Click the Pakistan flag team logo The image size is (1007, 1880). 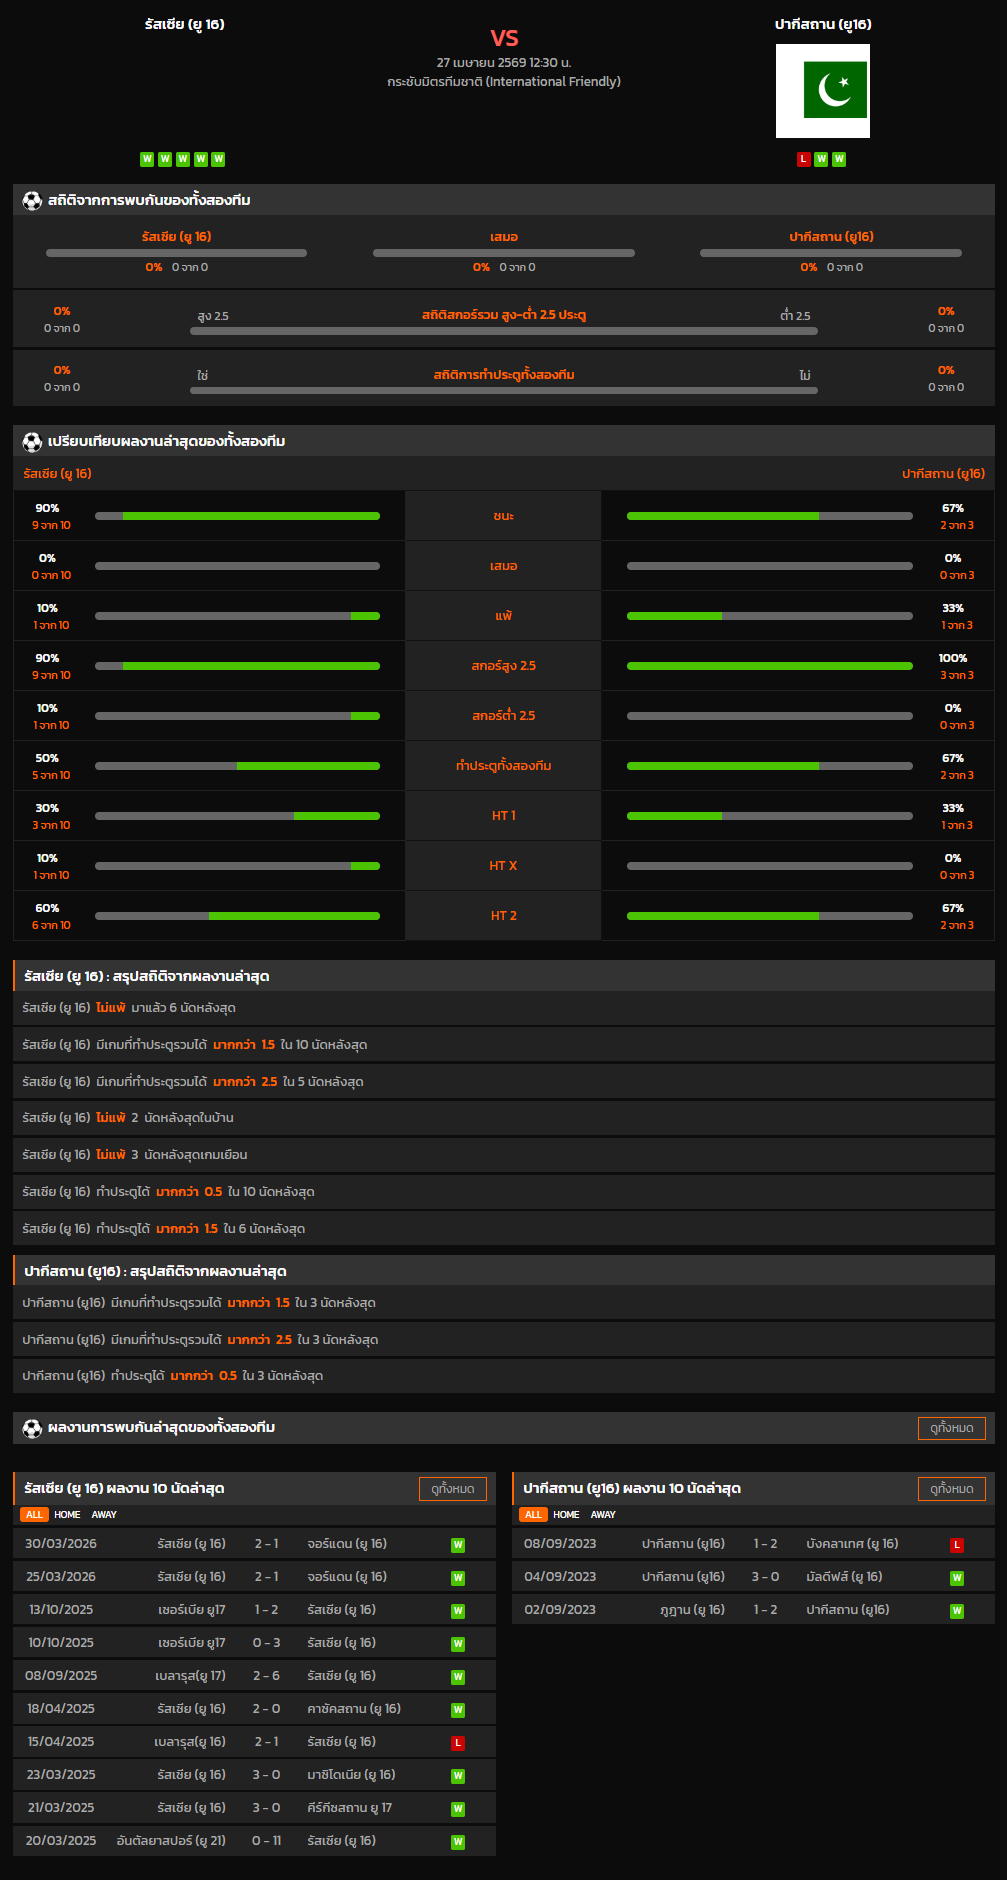pyautogui.click(x=822, y=91)
